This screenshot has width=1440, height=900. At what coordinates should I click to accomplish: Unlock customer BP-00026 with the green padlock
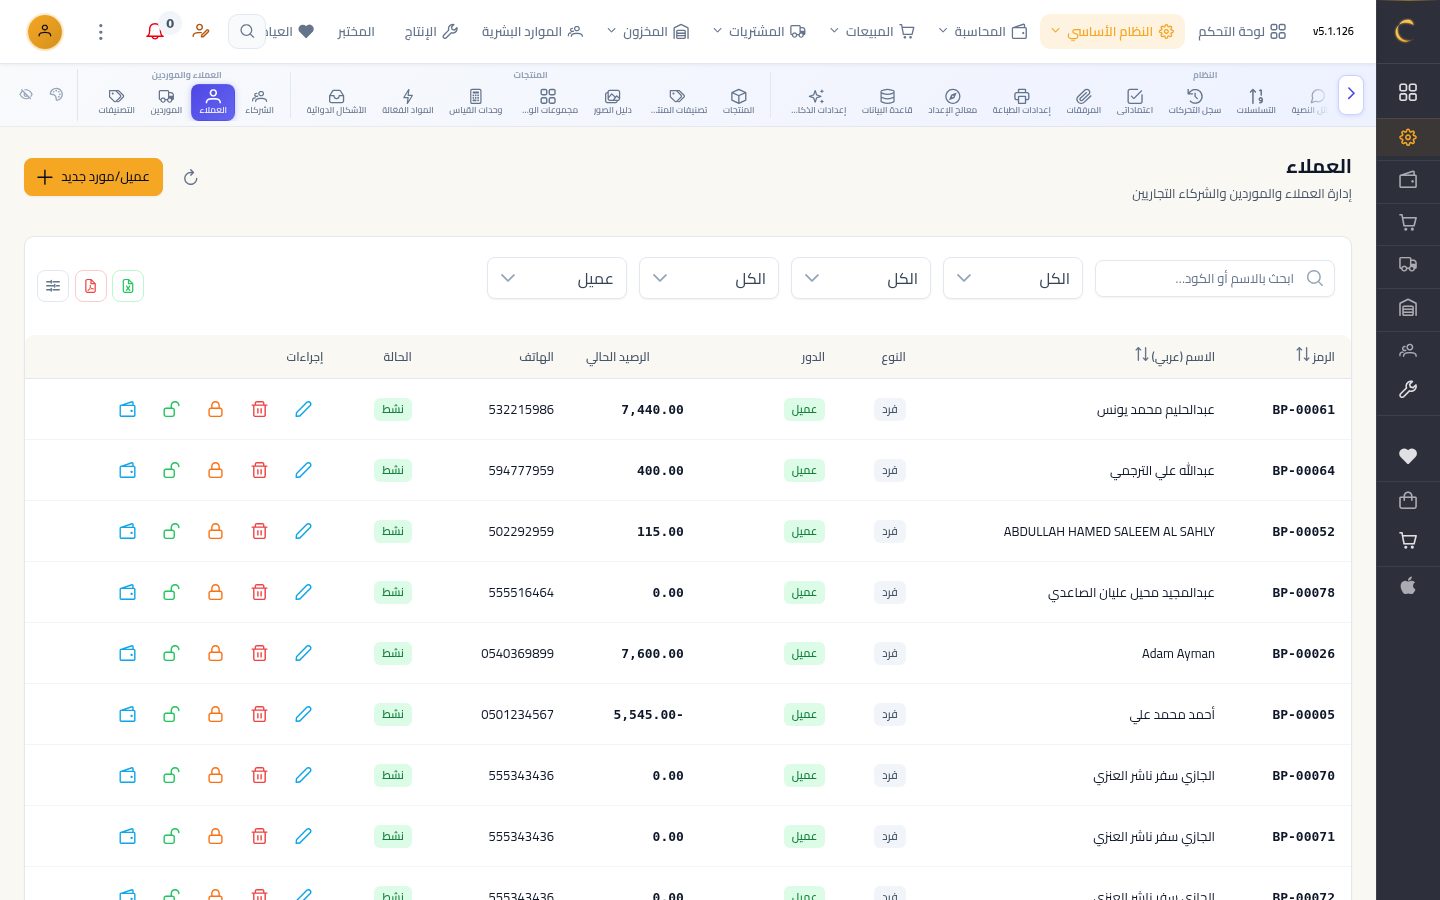tap(171, 653)
